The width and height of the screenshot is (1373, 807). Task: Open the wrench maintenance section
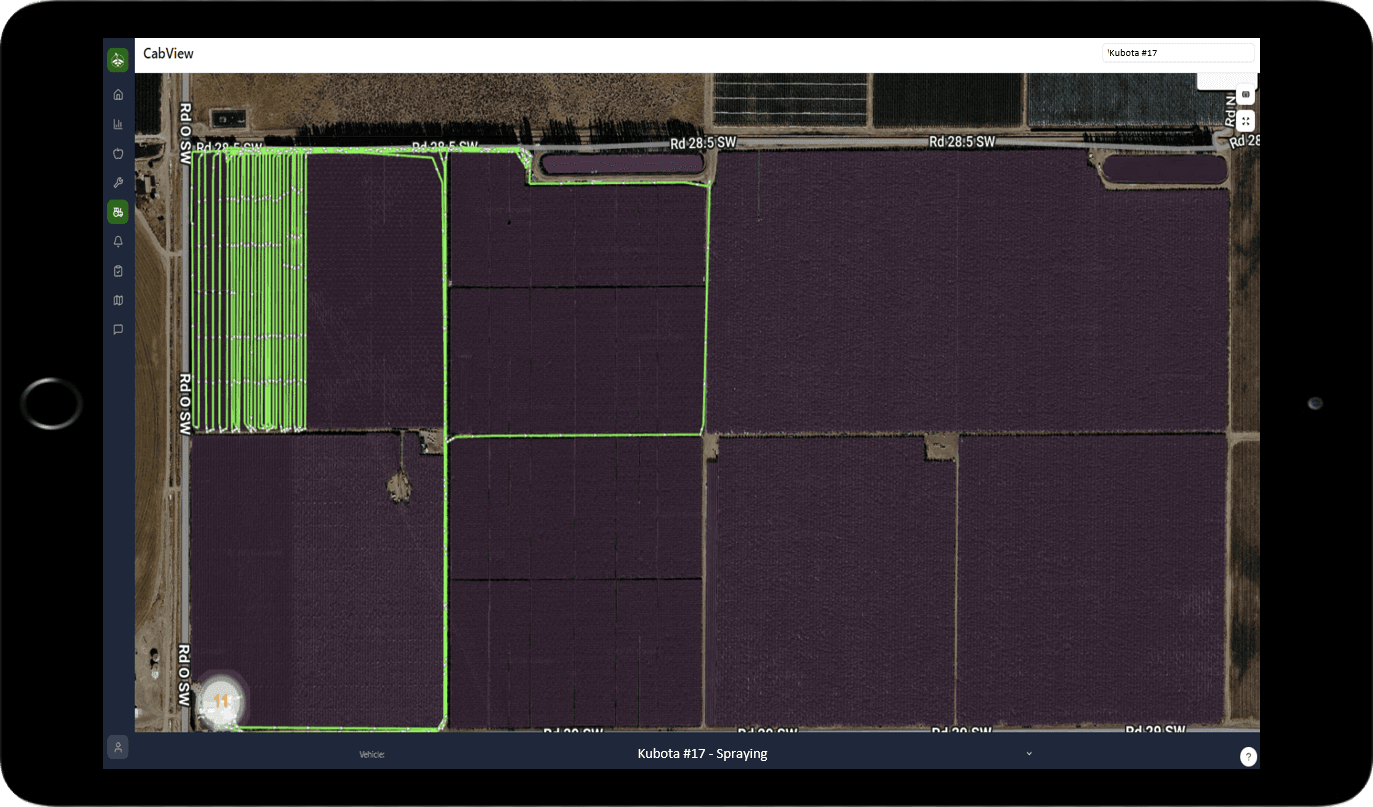pyautogui.click(x=118, y=182)
